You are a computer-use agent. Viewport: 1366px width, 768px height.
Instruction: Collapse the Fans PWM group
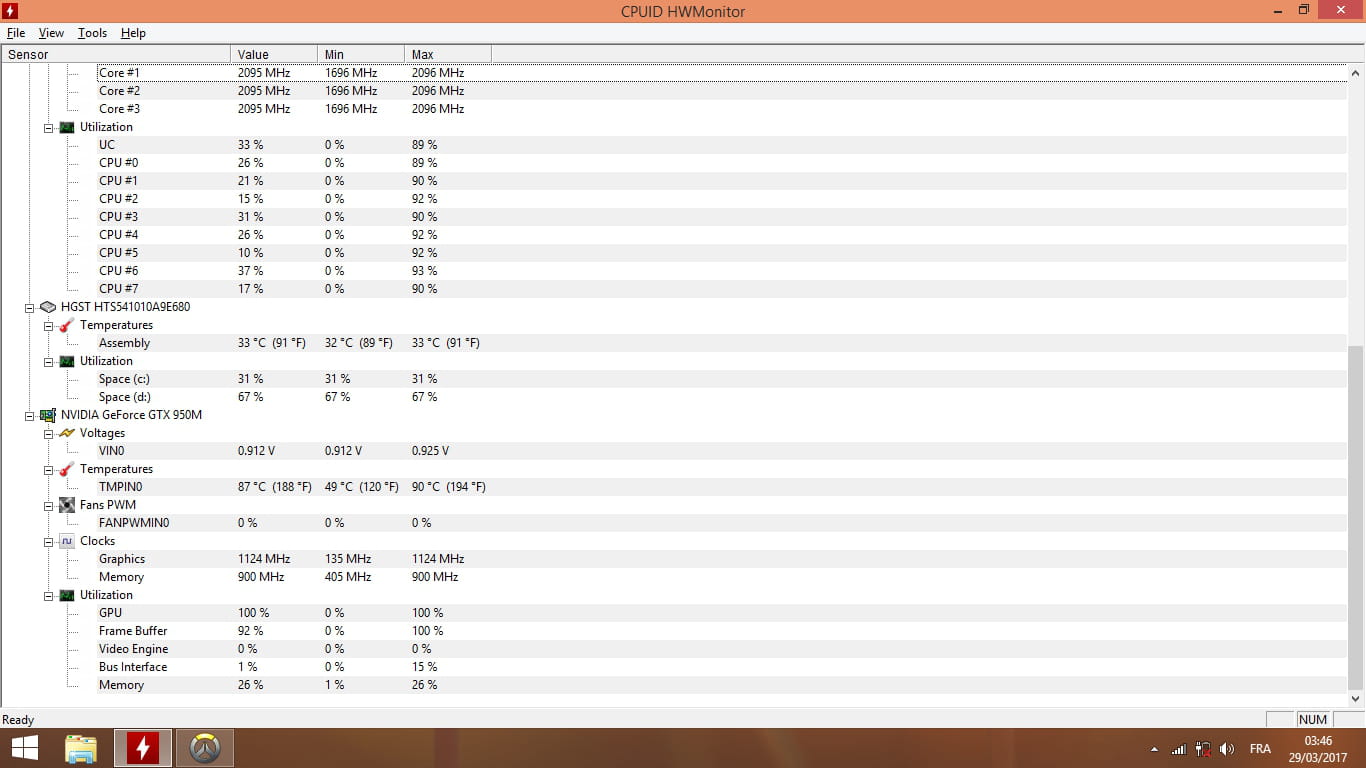click(x=48, y=505)
